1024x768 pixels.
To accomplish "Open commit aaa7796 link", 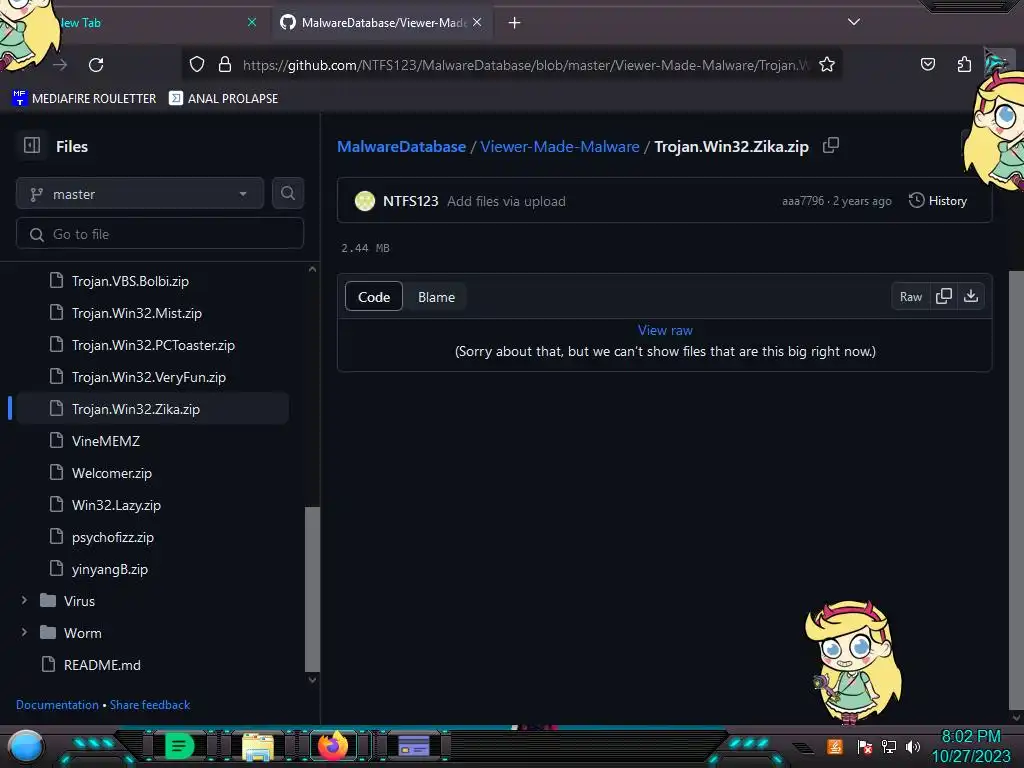I will [803, 201].
